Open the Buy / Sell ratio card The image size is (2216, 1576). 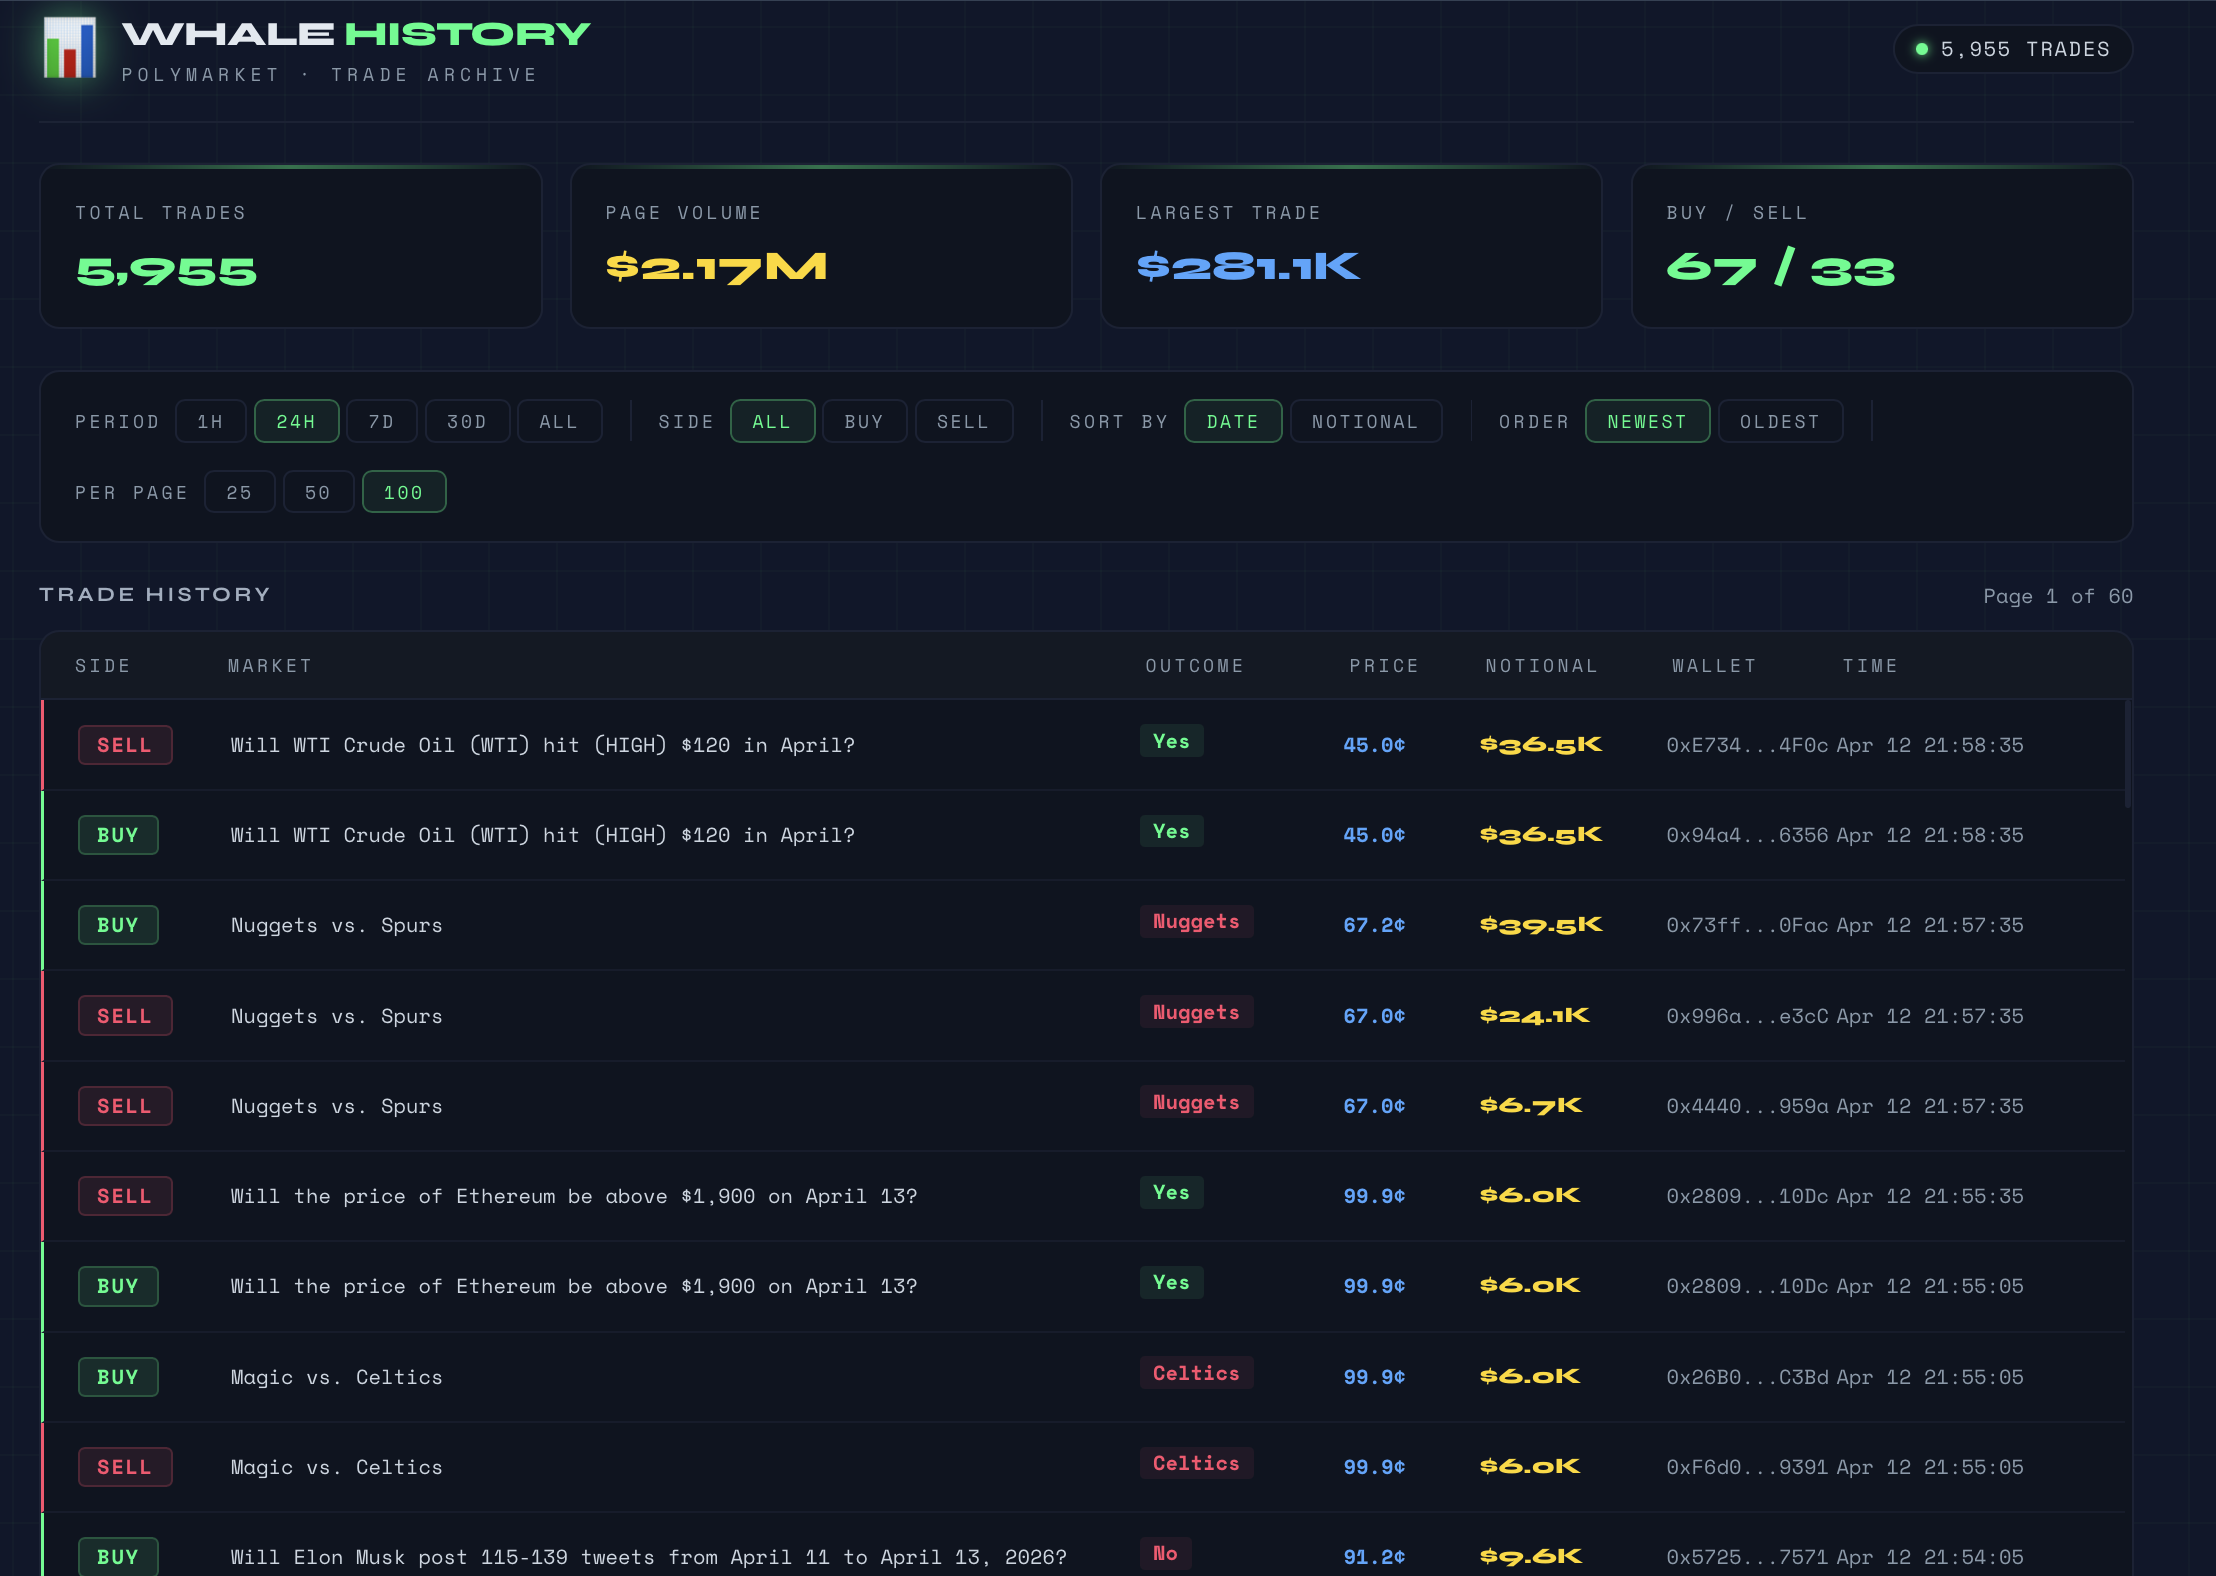1882,246
